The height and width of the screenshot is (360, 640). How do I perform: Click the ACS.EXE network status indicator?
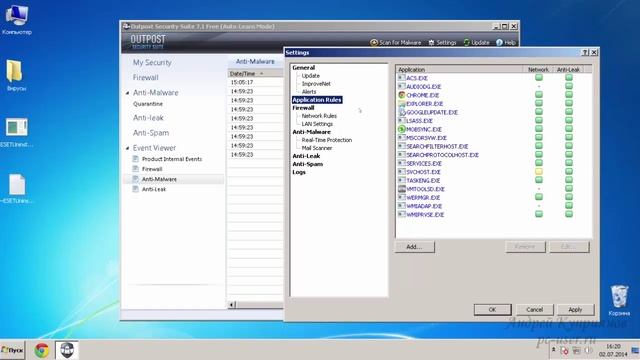(539, 78)
